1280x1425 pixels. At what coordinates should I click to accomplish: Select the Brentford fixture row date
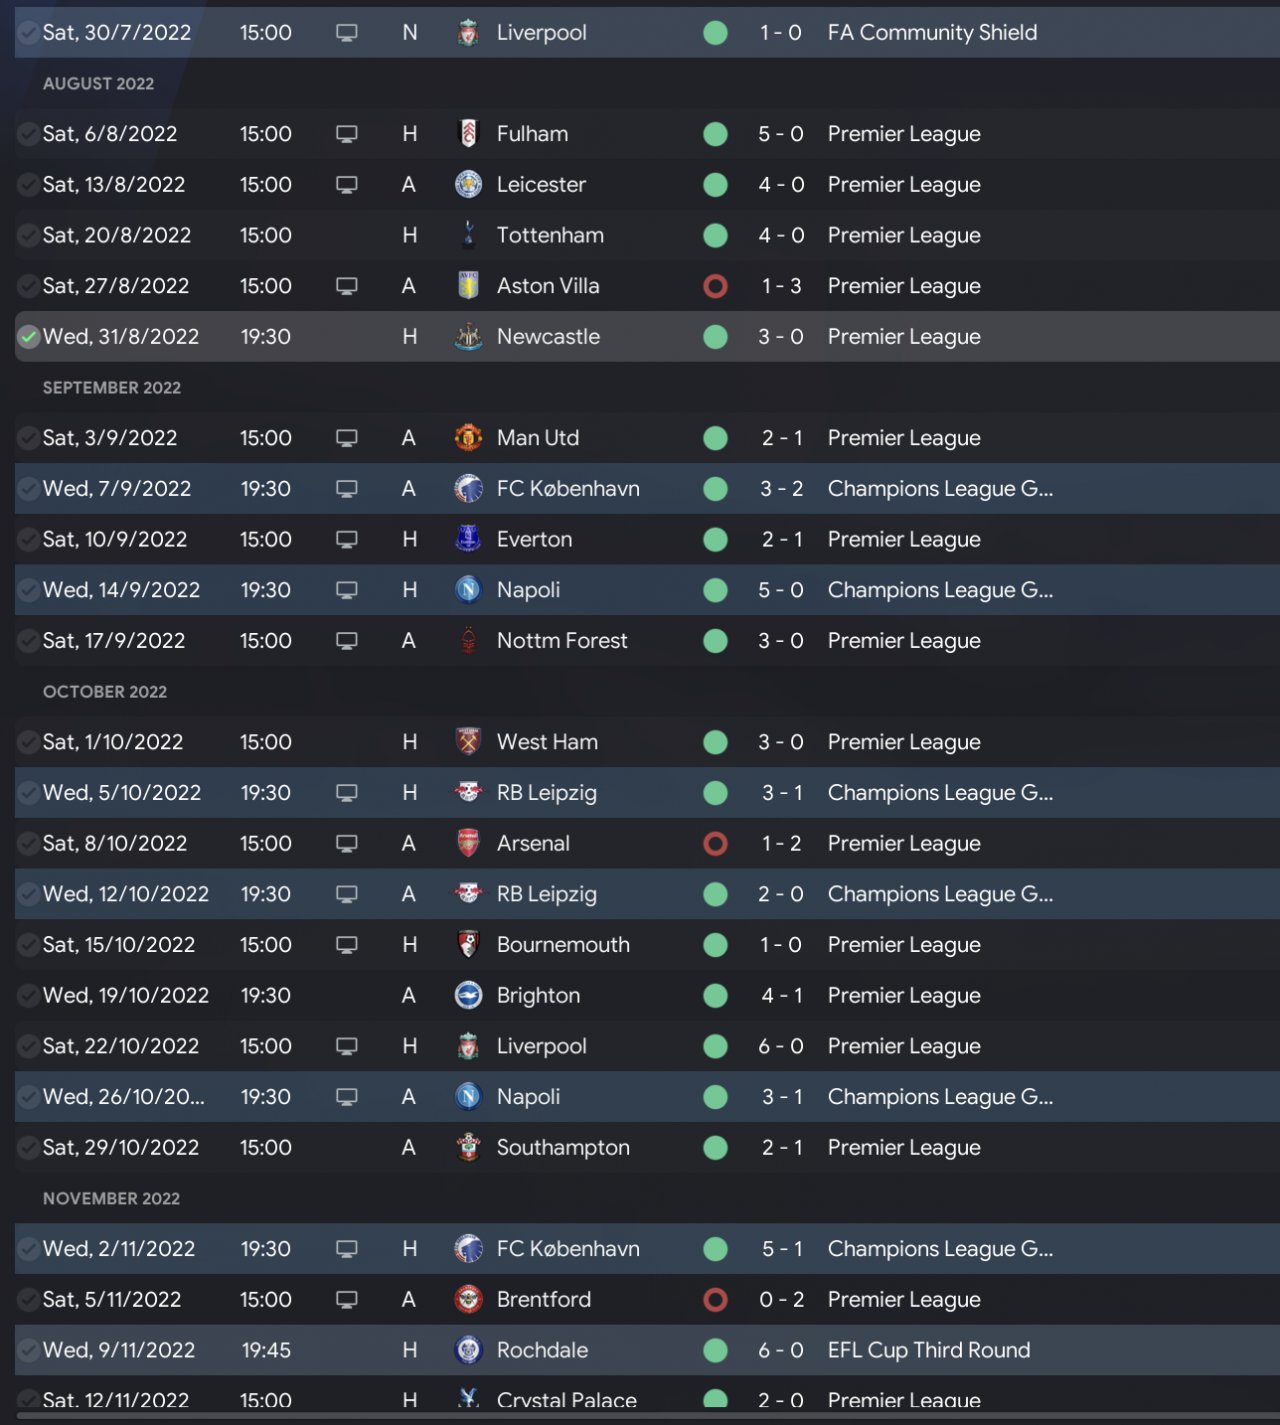112,1300
